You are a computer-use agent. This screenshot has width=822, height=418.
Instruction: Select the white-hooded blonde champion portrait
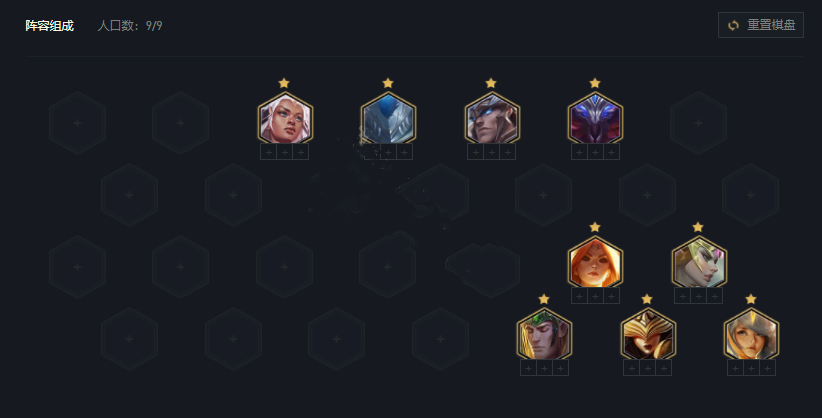coord(751,335)
